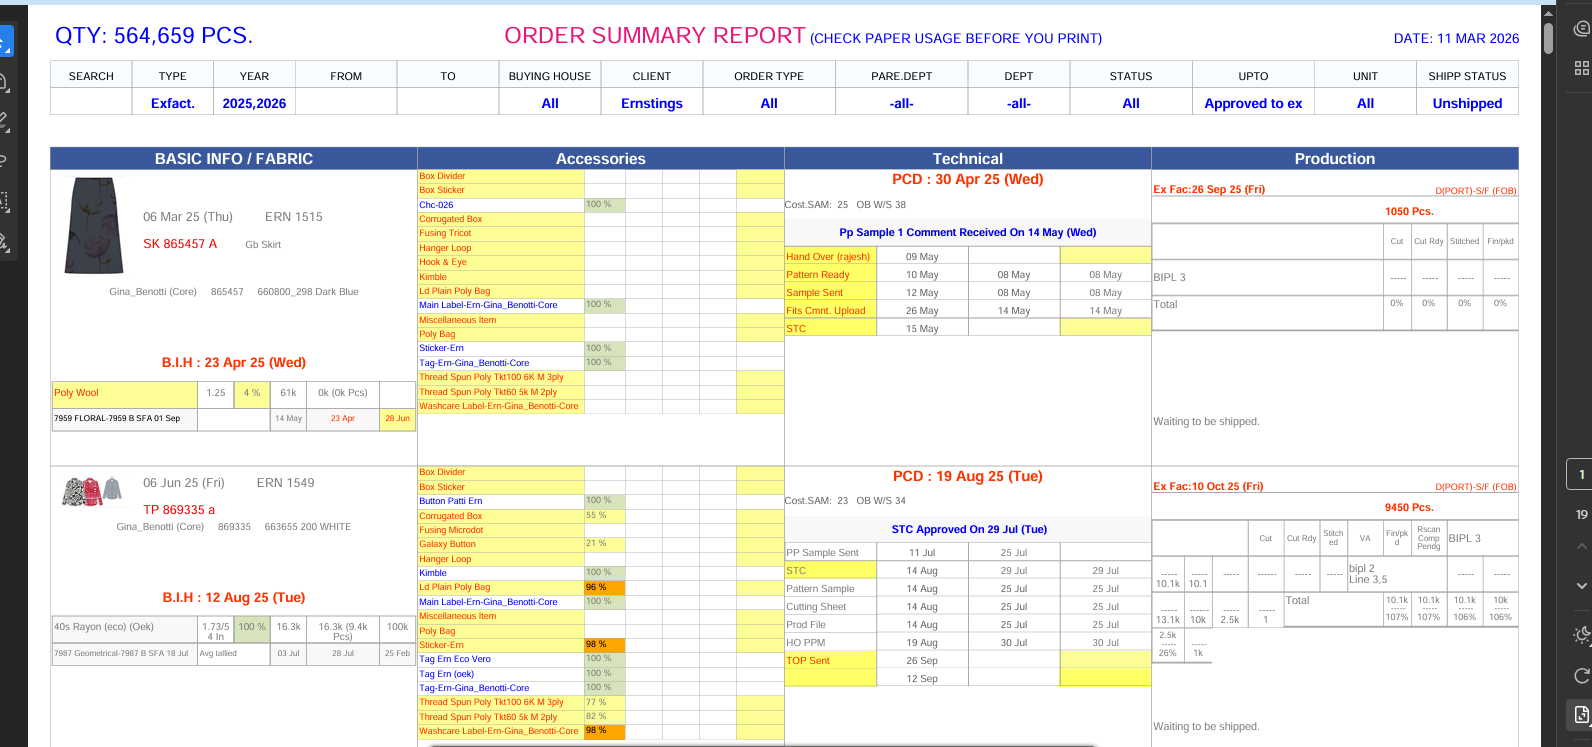Click the '9450 Pcs.' quantity

(1409, 508)
